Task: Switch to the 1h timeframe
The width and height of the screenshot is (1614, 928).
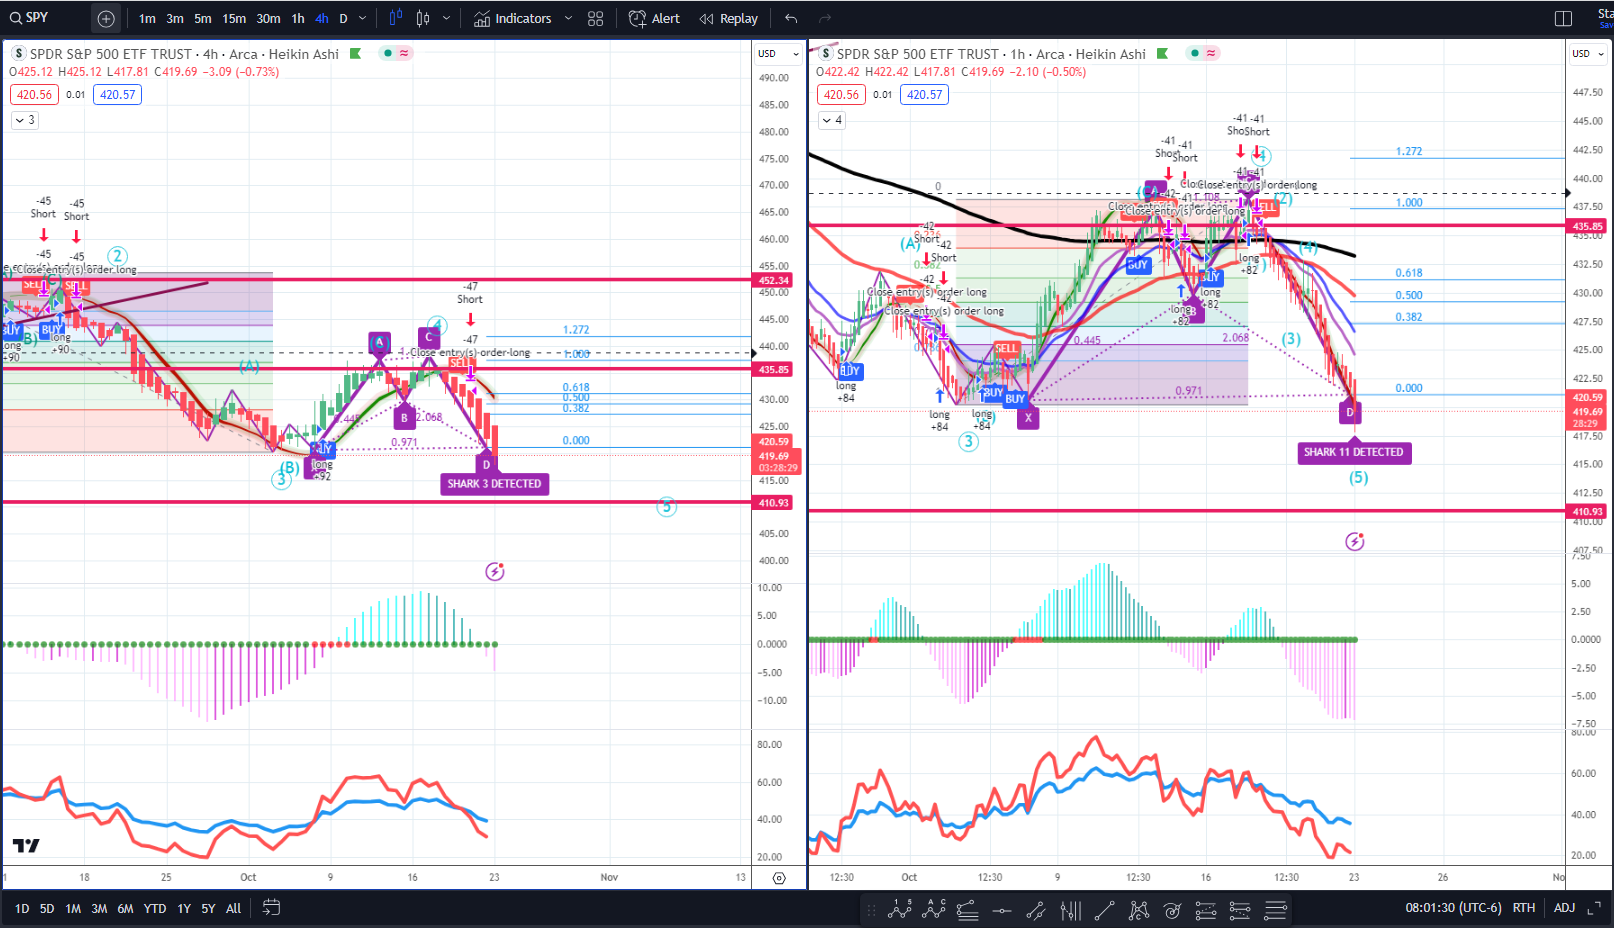Action: click(x=298, y=18)
